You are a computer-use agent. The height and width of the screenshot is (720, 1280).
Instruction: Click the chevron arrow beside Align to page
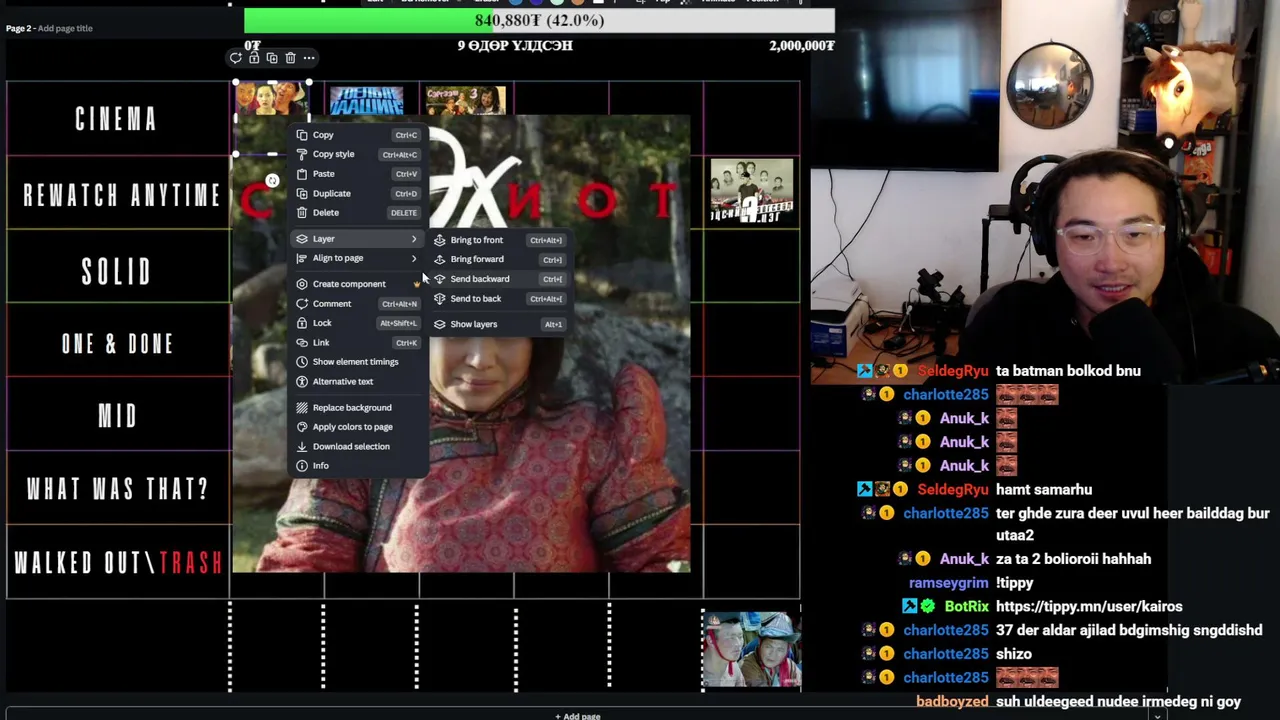[x=414, y=258]
